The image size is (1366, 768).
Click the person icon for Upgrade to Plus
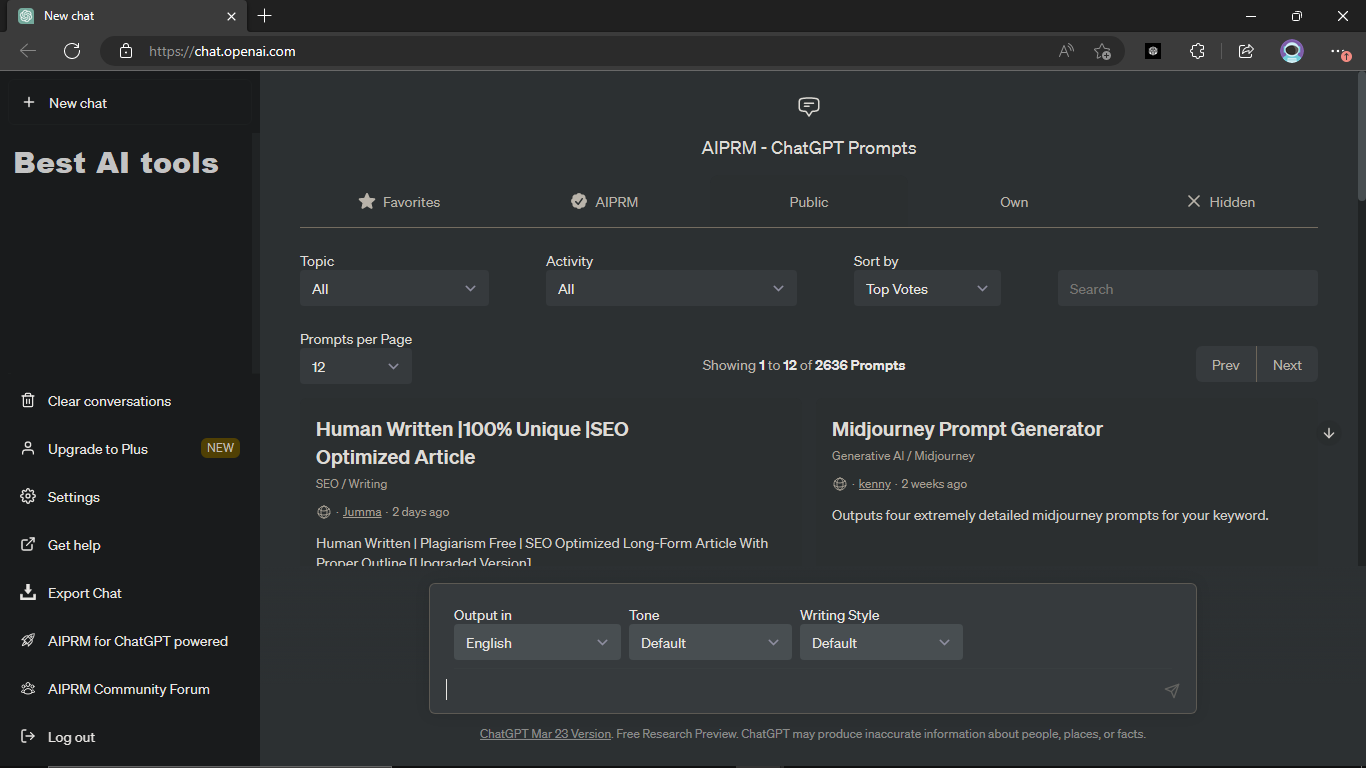click(x=28, y=448)
